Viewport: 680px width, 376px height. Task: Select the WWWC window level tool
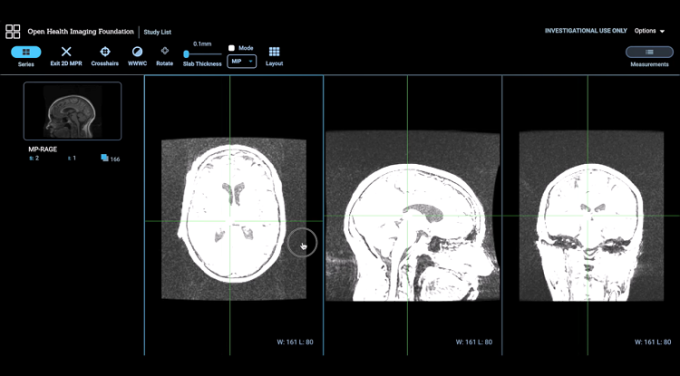click(x=137, y=56)
